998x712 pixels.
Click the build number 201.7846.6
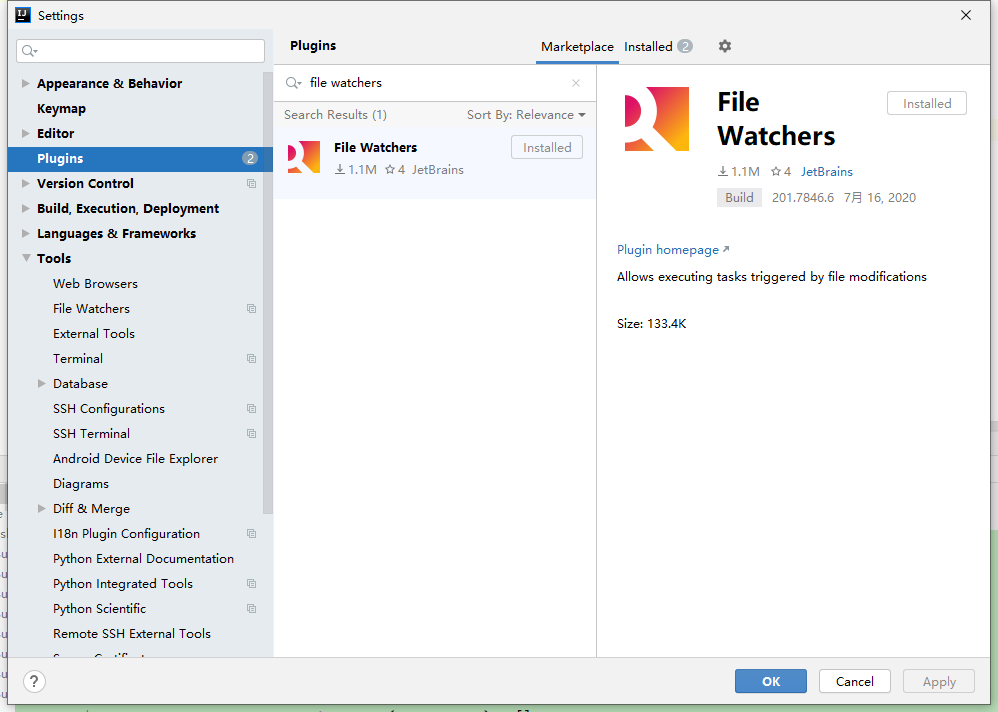coord(803,198)
